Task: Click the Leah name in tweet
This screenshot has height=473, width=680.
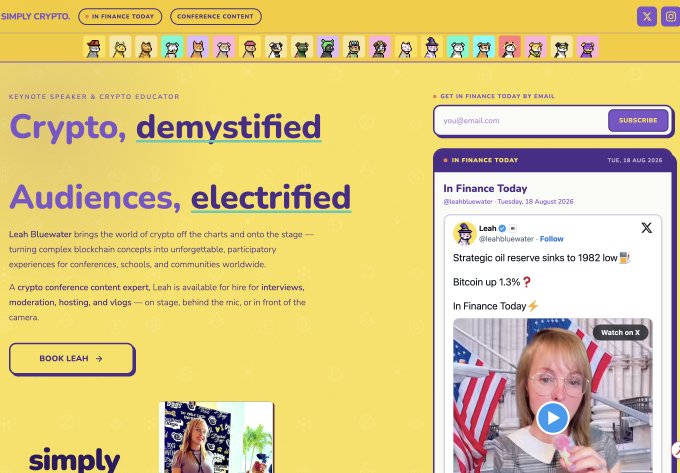Action: click(487, 228)
